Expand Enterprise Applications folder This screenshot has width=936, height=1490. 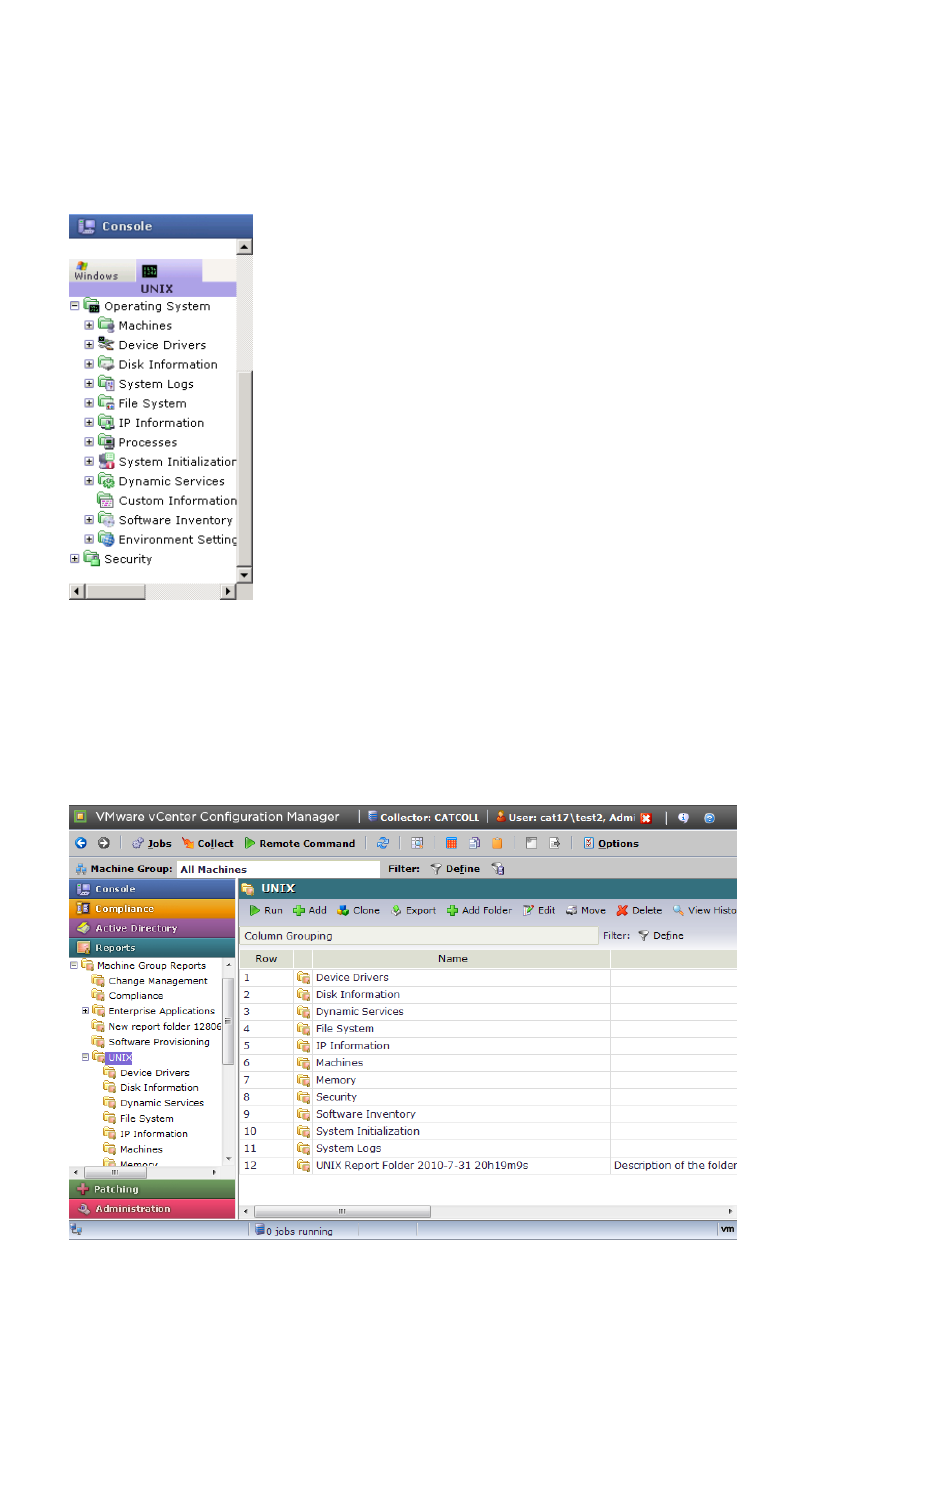(x=85, y=1011)
